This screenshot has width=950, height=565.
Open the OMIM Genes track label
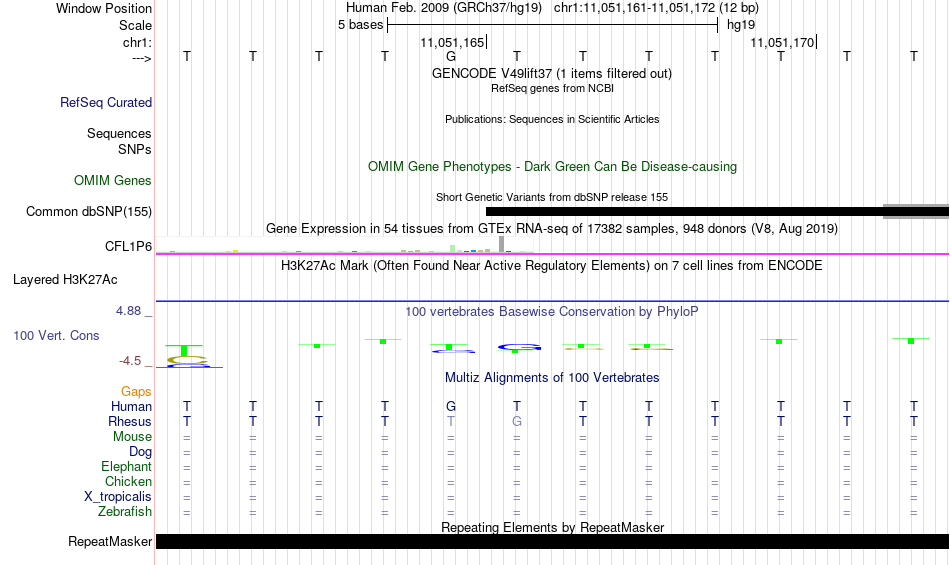[x=113, y=180]
